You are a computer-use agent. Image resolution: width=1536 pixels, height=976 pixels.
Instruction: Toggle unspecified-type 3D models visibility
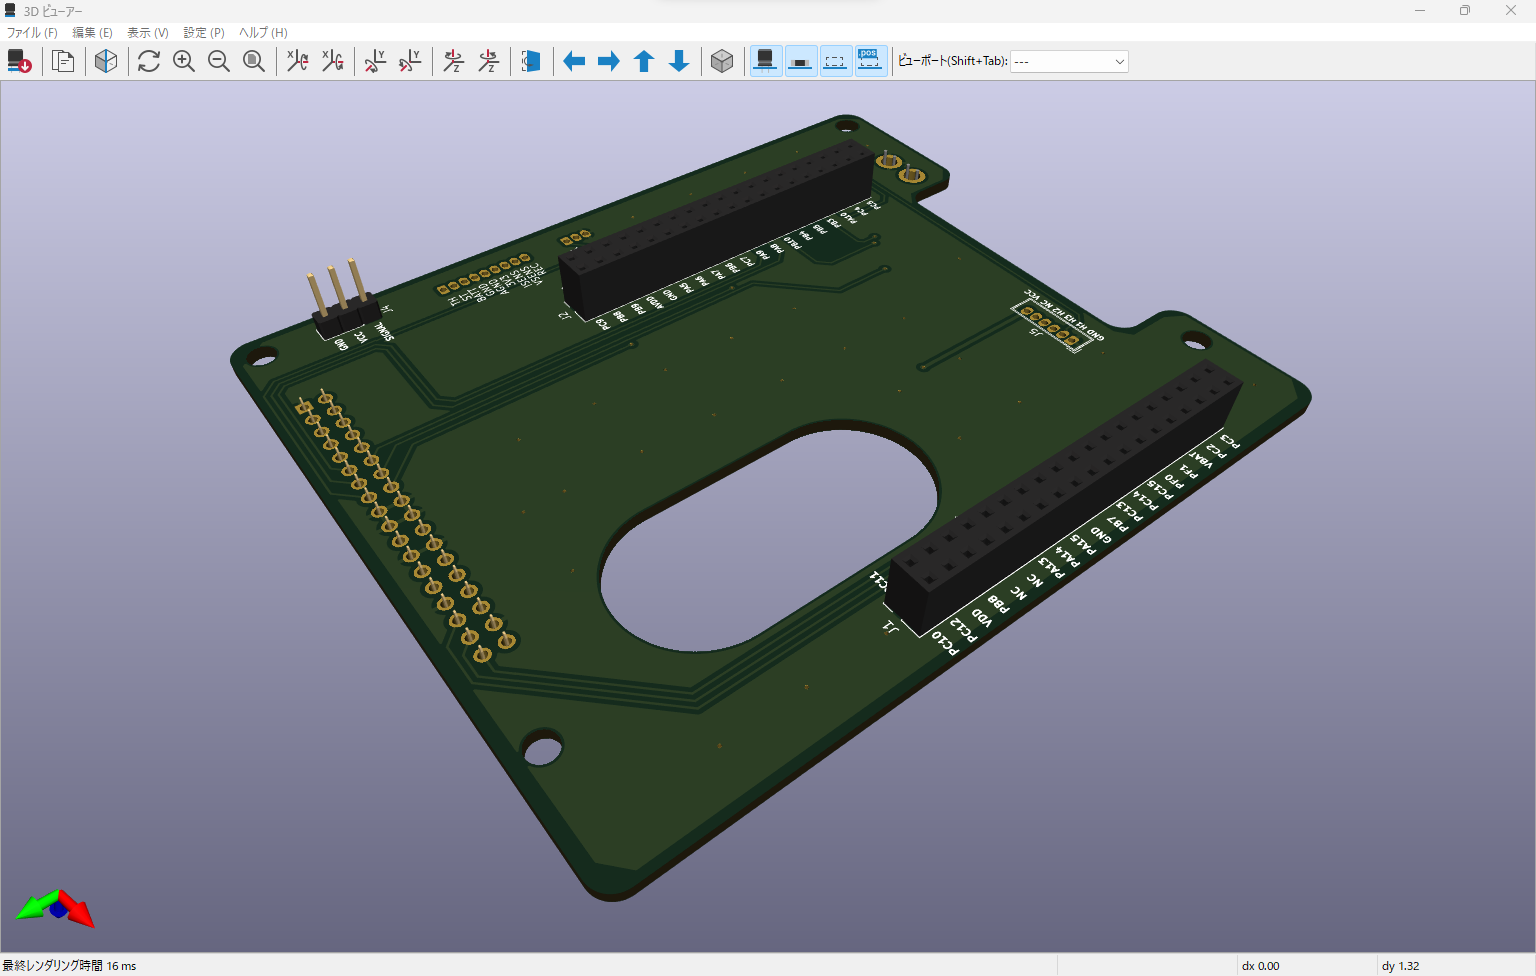tap(836, 61)
